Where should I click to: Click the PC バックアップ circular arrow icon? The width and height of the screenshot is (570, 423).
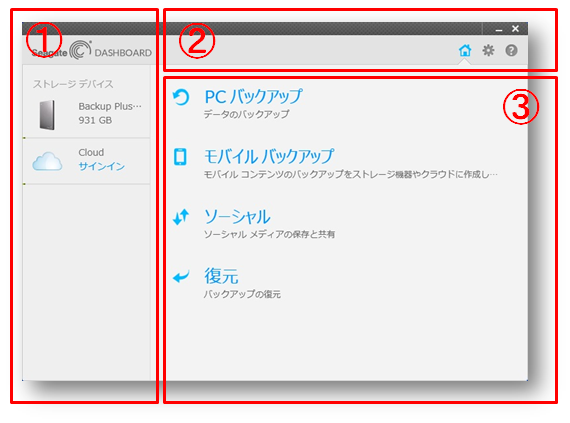[x=181, y=97]
